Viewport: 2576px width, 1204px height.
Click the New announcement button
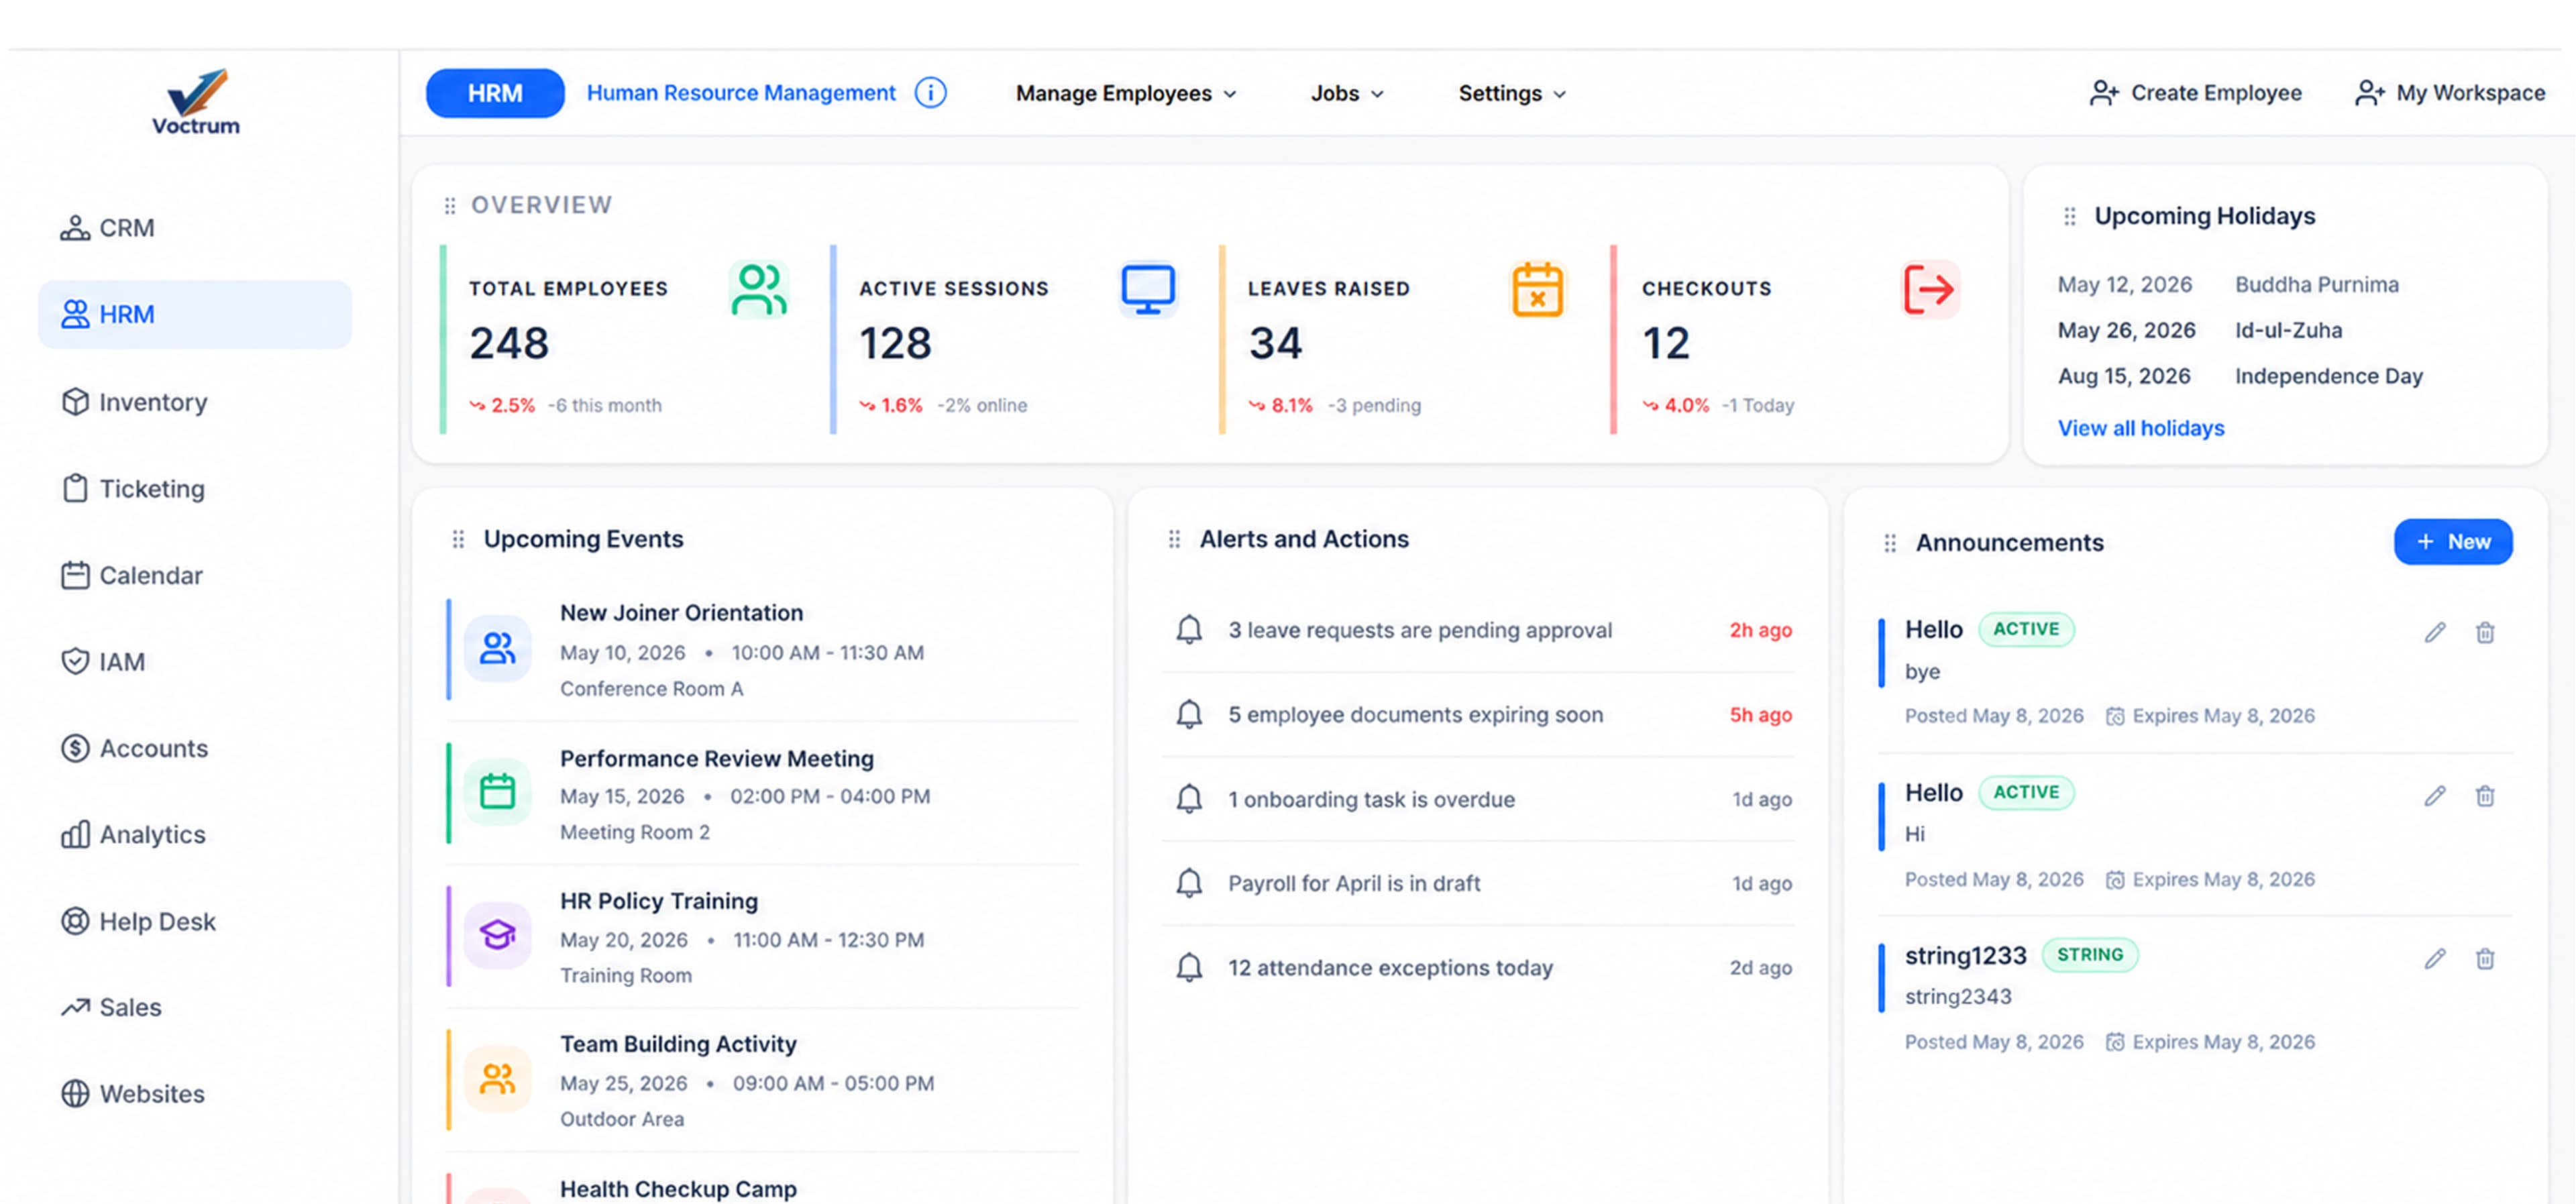[2453, 542]
